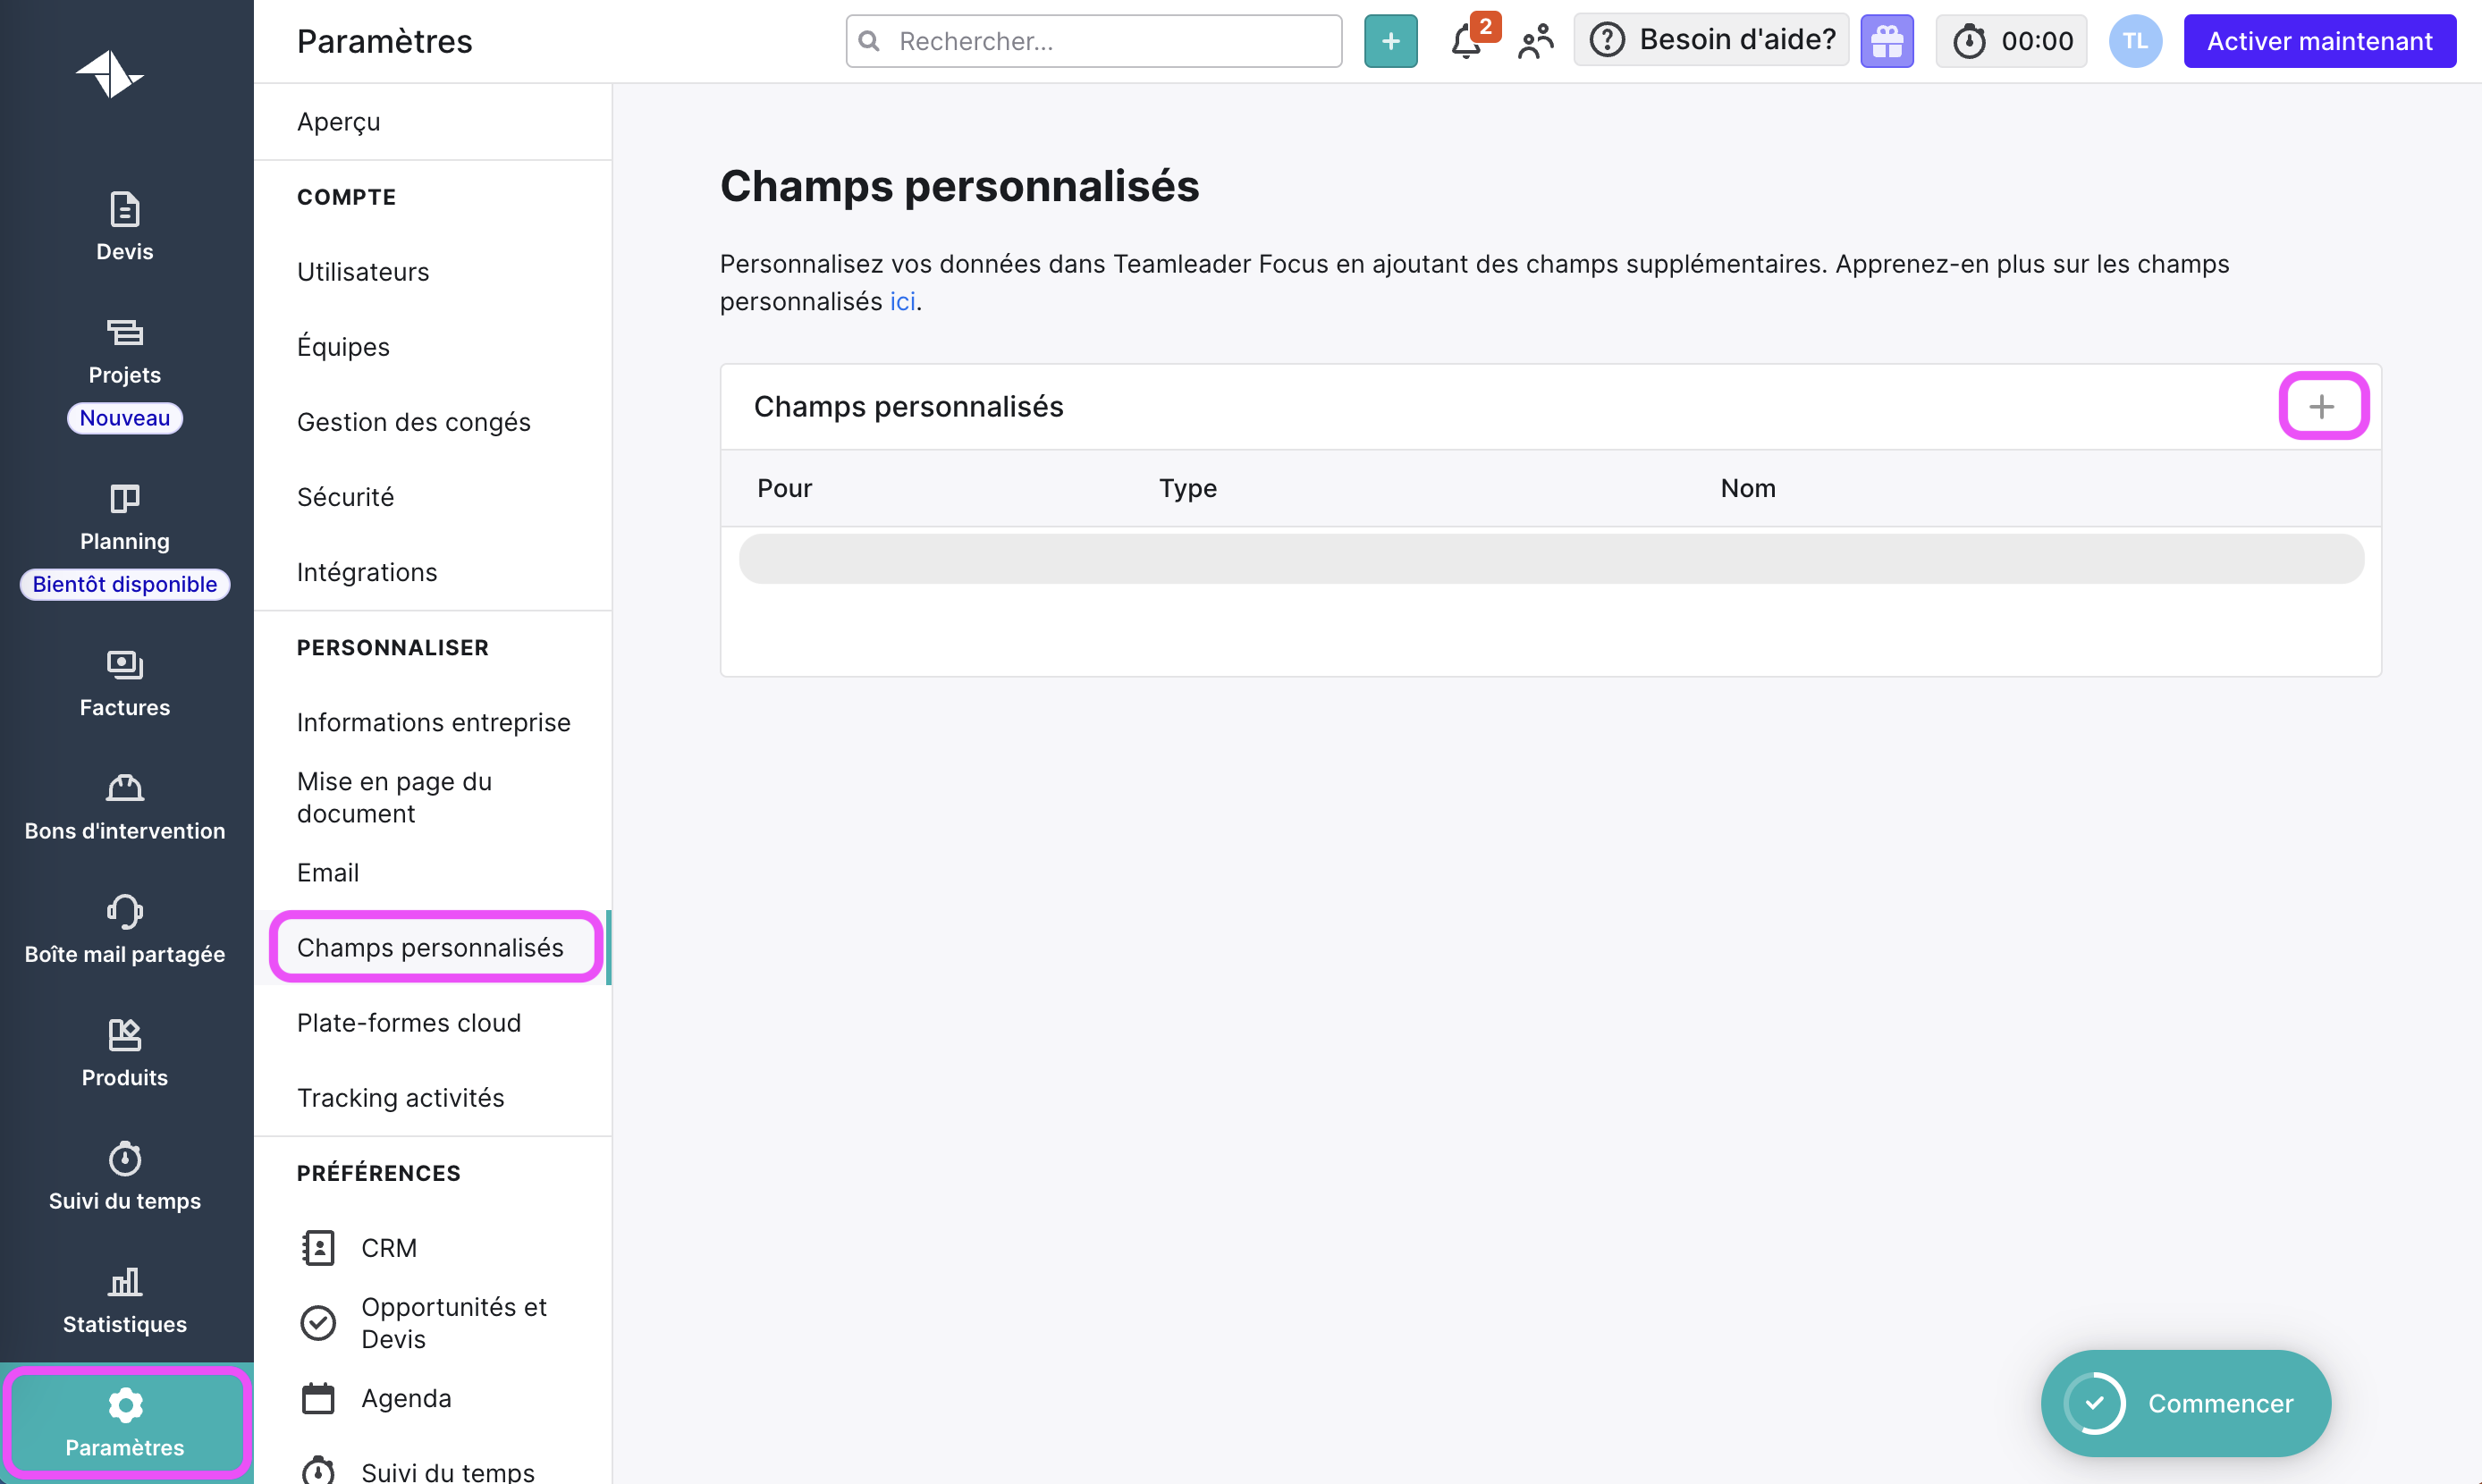Open the Planning section

[125, 518]
